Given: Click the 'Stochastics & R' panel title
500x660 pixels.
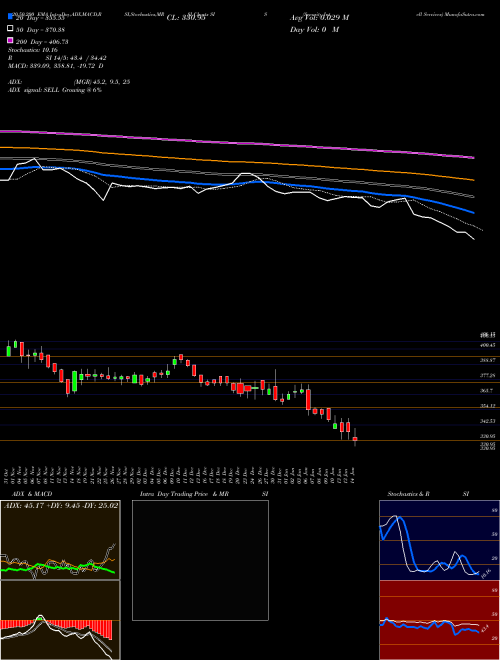Looking at the screenshot, I should [x=408, y=494].
